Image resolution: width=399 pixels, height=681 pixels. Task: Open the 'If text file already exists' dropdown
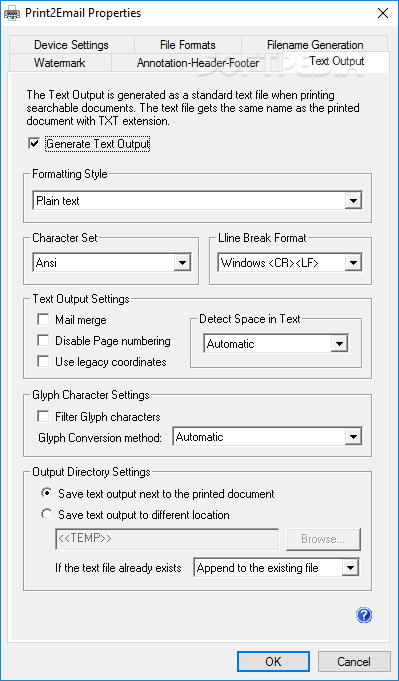click(277, 568)
